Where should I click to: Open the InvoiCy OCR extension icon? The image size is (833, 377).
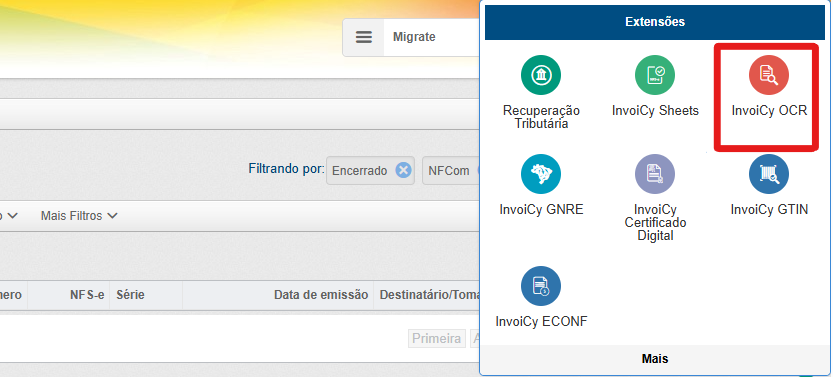769,75
